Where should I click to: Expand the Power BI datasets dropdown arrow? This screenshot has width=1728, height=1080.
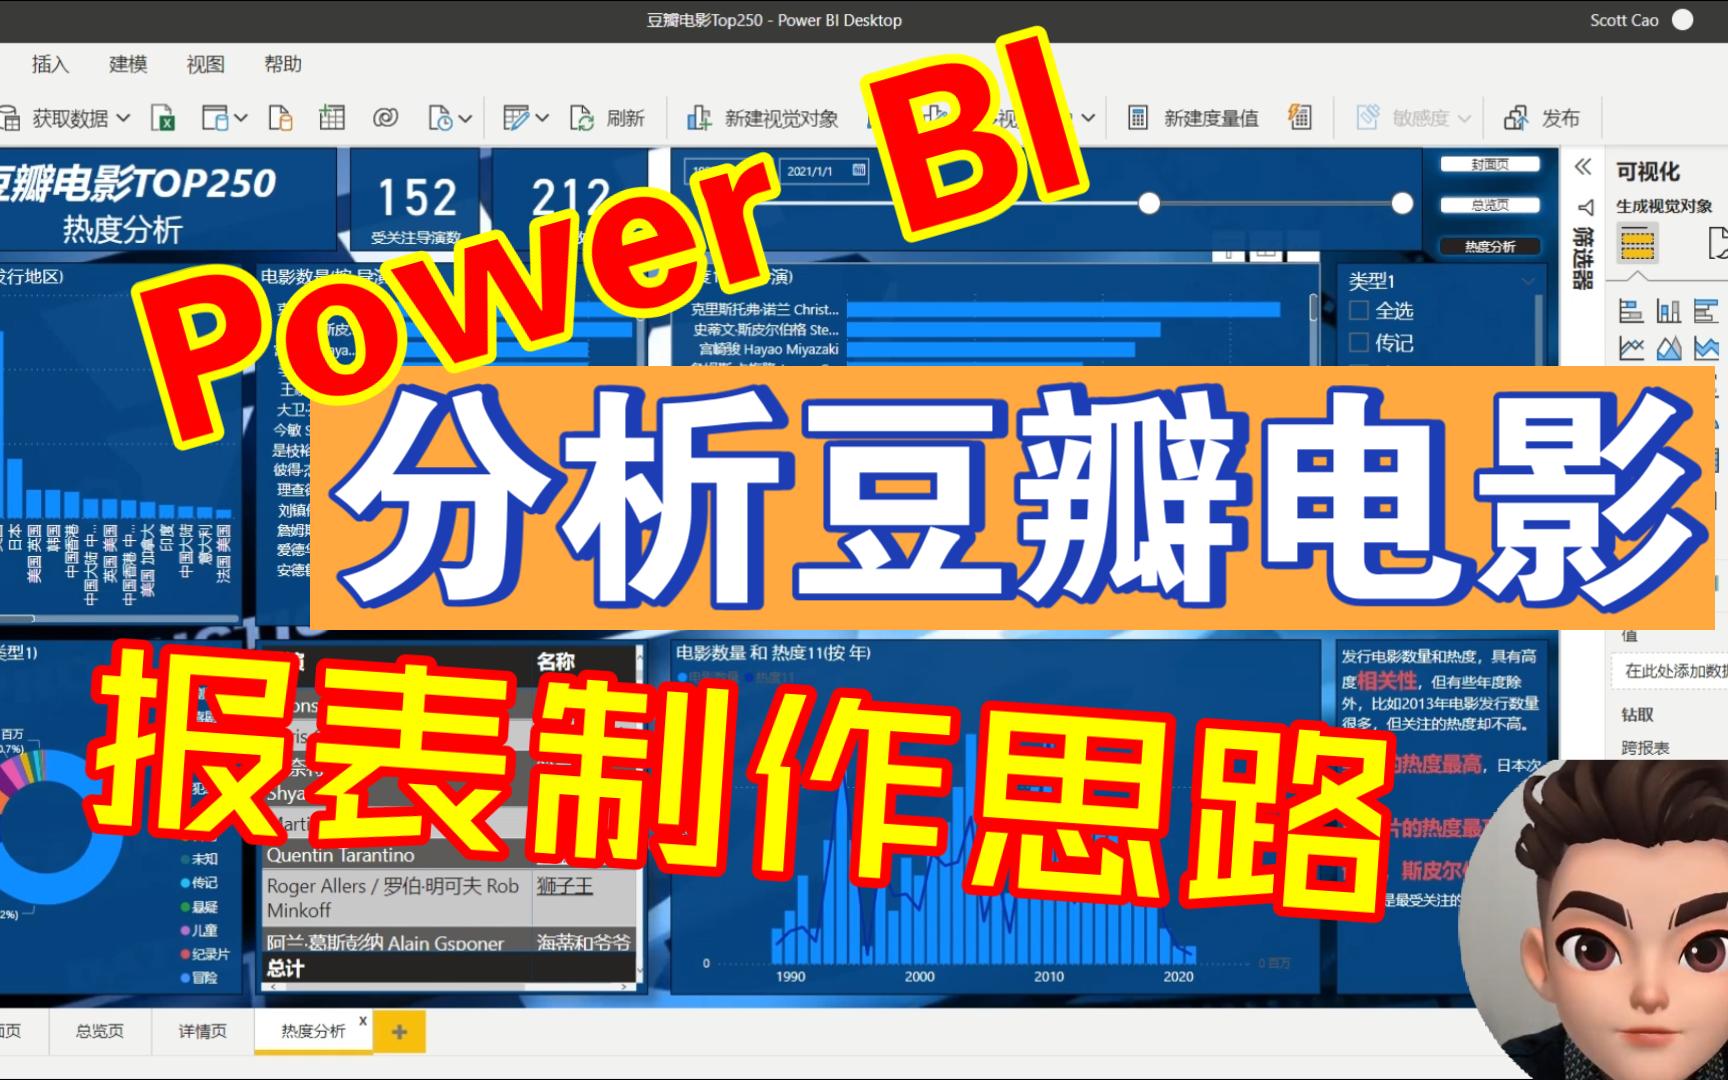pos(241,118)
